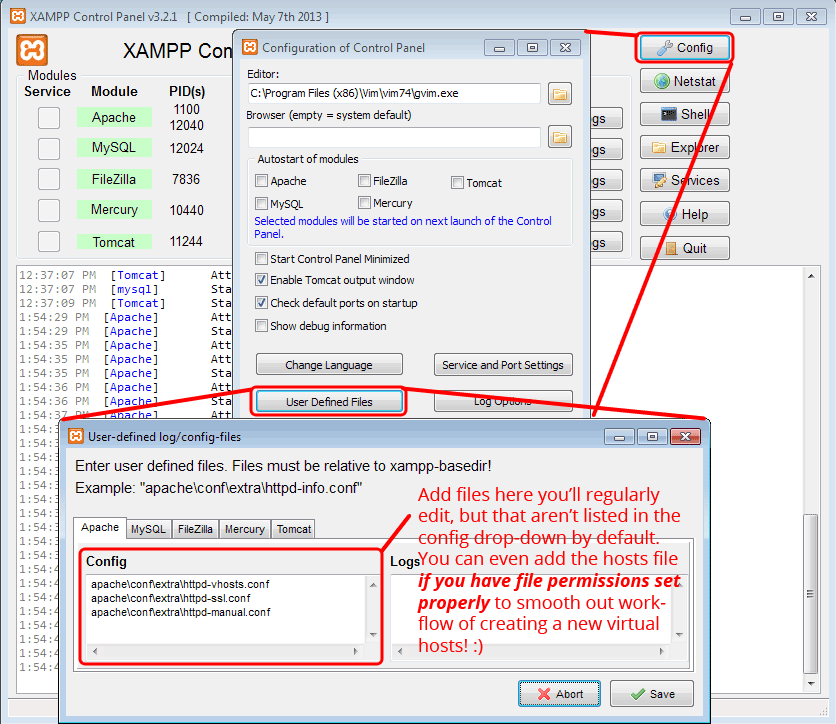This screenshot has width=836, height=724.
Task: Switch to the Mercury tab
Action: click(245, 529)
